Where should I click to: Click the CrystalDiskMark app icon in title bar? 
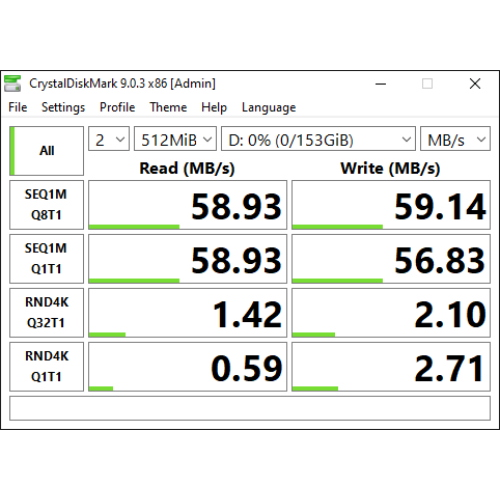click(12, 83)
